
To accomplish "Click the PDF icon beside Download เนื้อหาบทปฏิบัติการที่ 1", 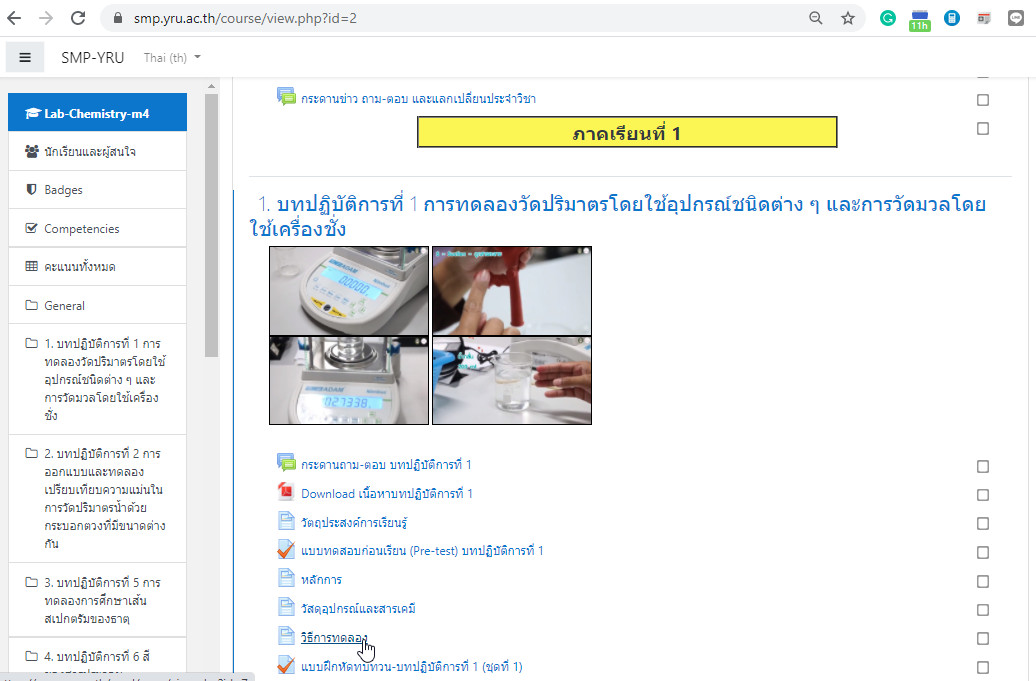I will coord(286,492).
